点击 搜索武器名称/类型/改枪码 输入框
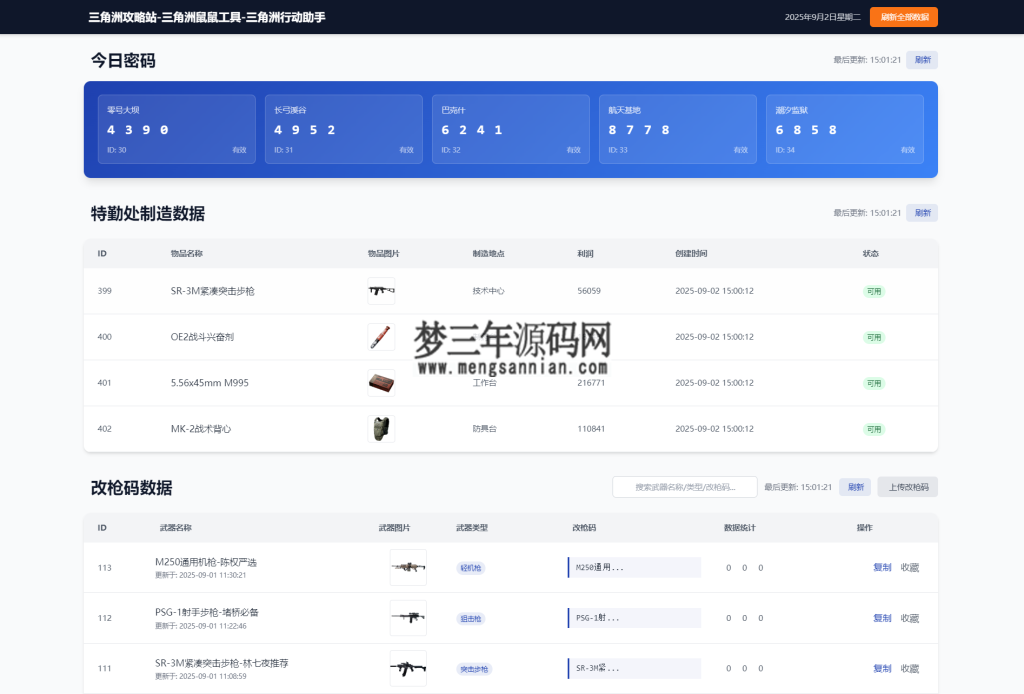This screenshot has height=694, width=1024. [x=685, y=487]
